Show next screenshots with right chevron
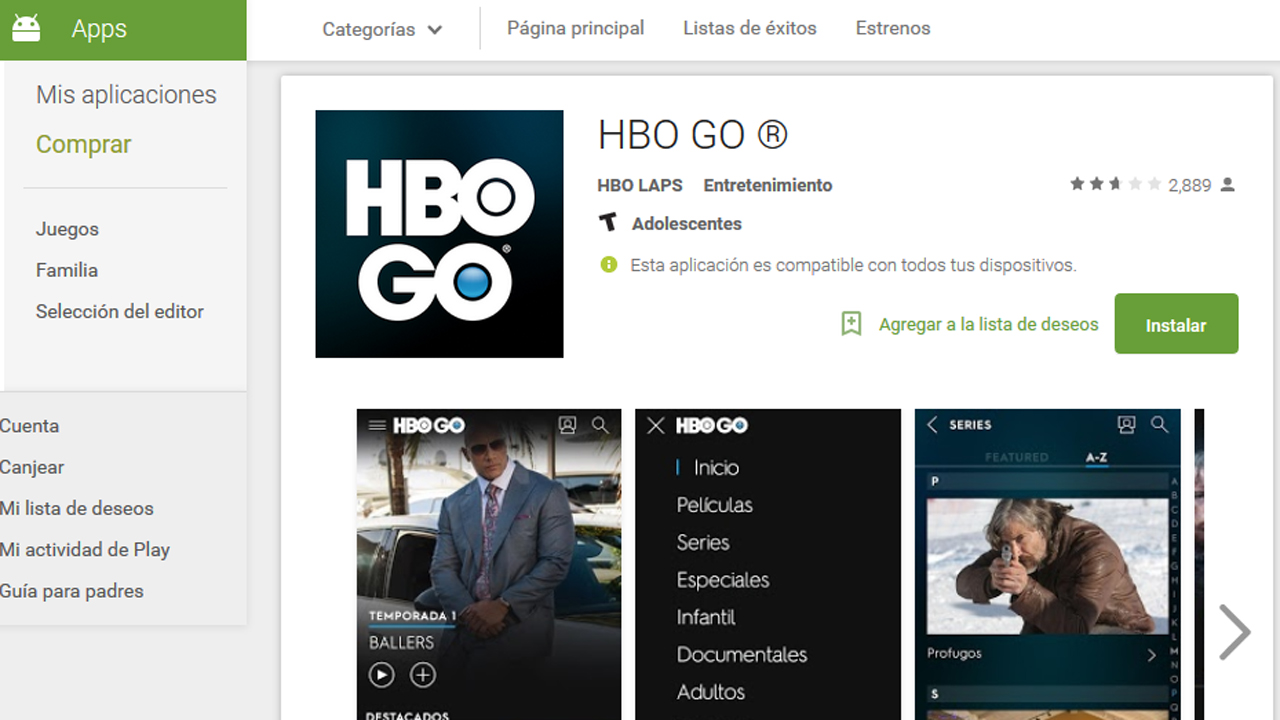This screenshot has height=720, width=1280. point(1235,632)
